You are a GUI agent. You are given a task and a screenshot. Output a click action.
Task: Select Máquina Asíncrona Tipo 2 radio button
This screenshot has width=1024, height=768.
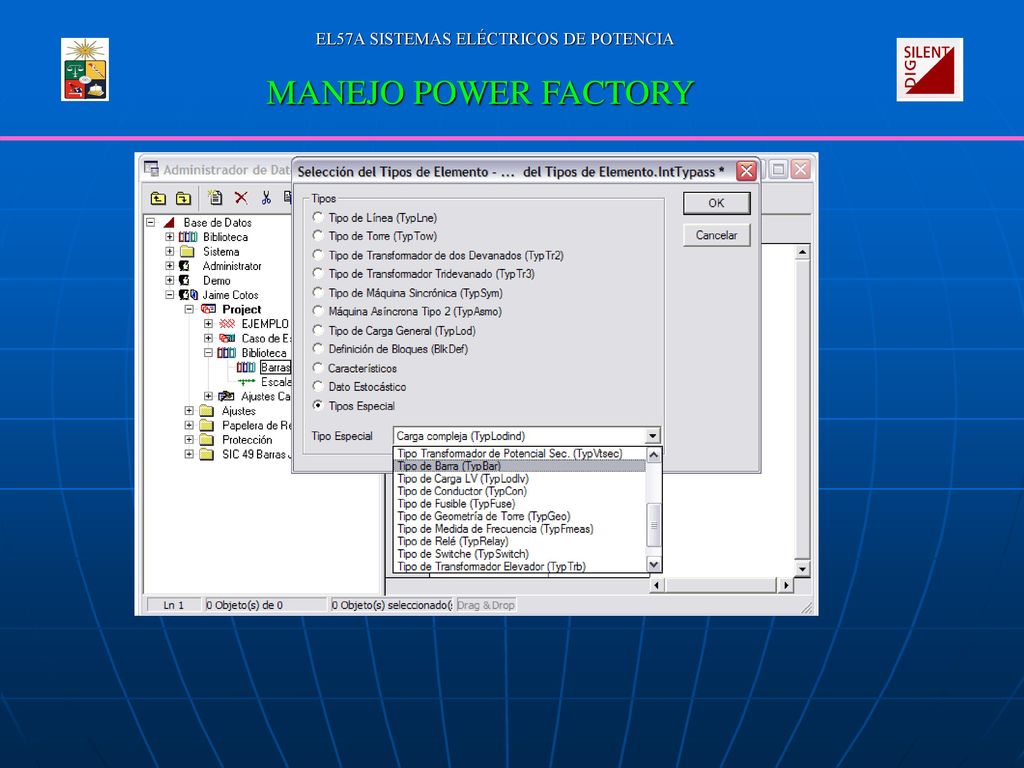[x=318, y=311]
